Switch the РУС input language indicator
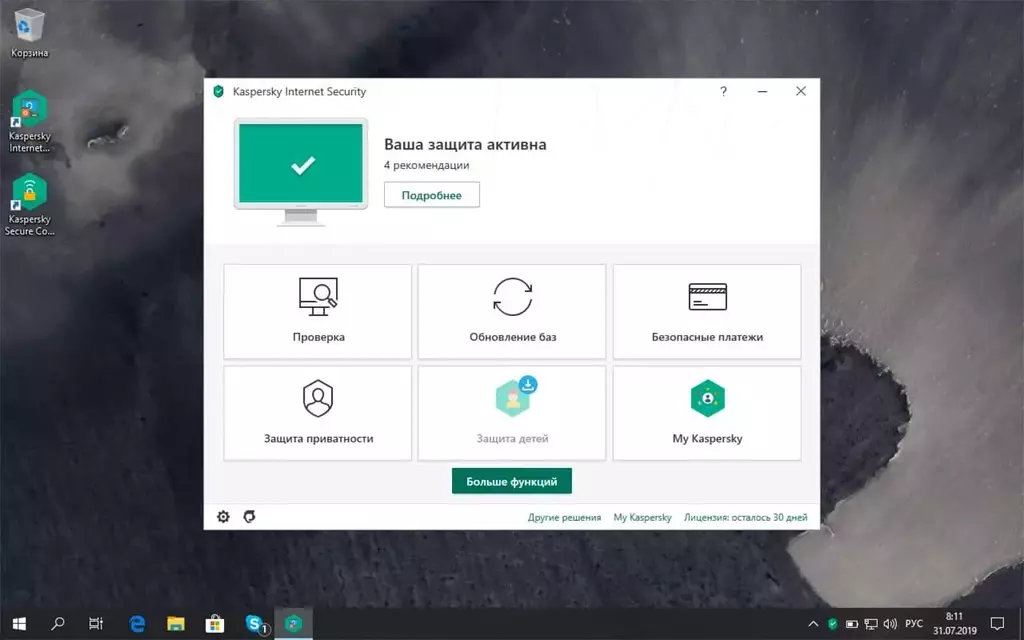The width and height of the screenshot is (1024, 640). (914, 624)
